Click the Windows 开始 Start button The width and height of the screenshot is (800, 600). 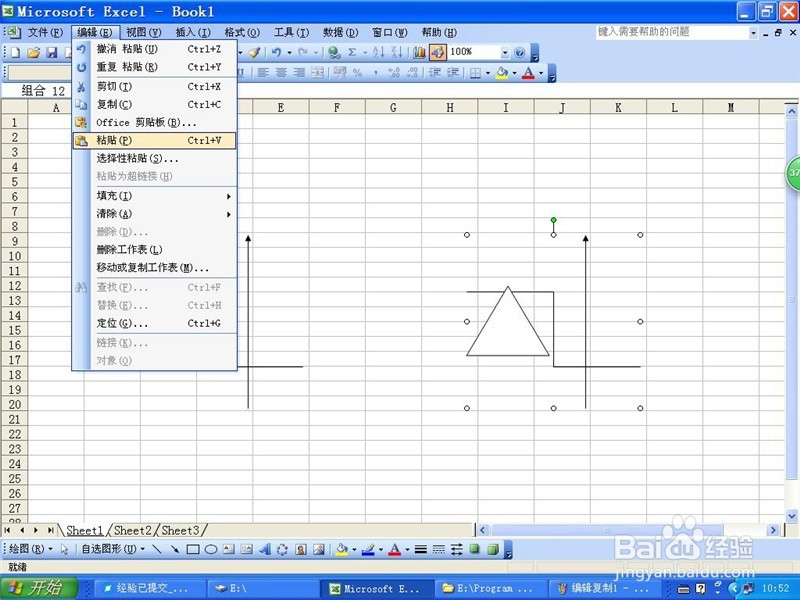pyautogui.click(x=39, y=588)
